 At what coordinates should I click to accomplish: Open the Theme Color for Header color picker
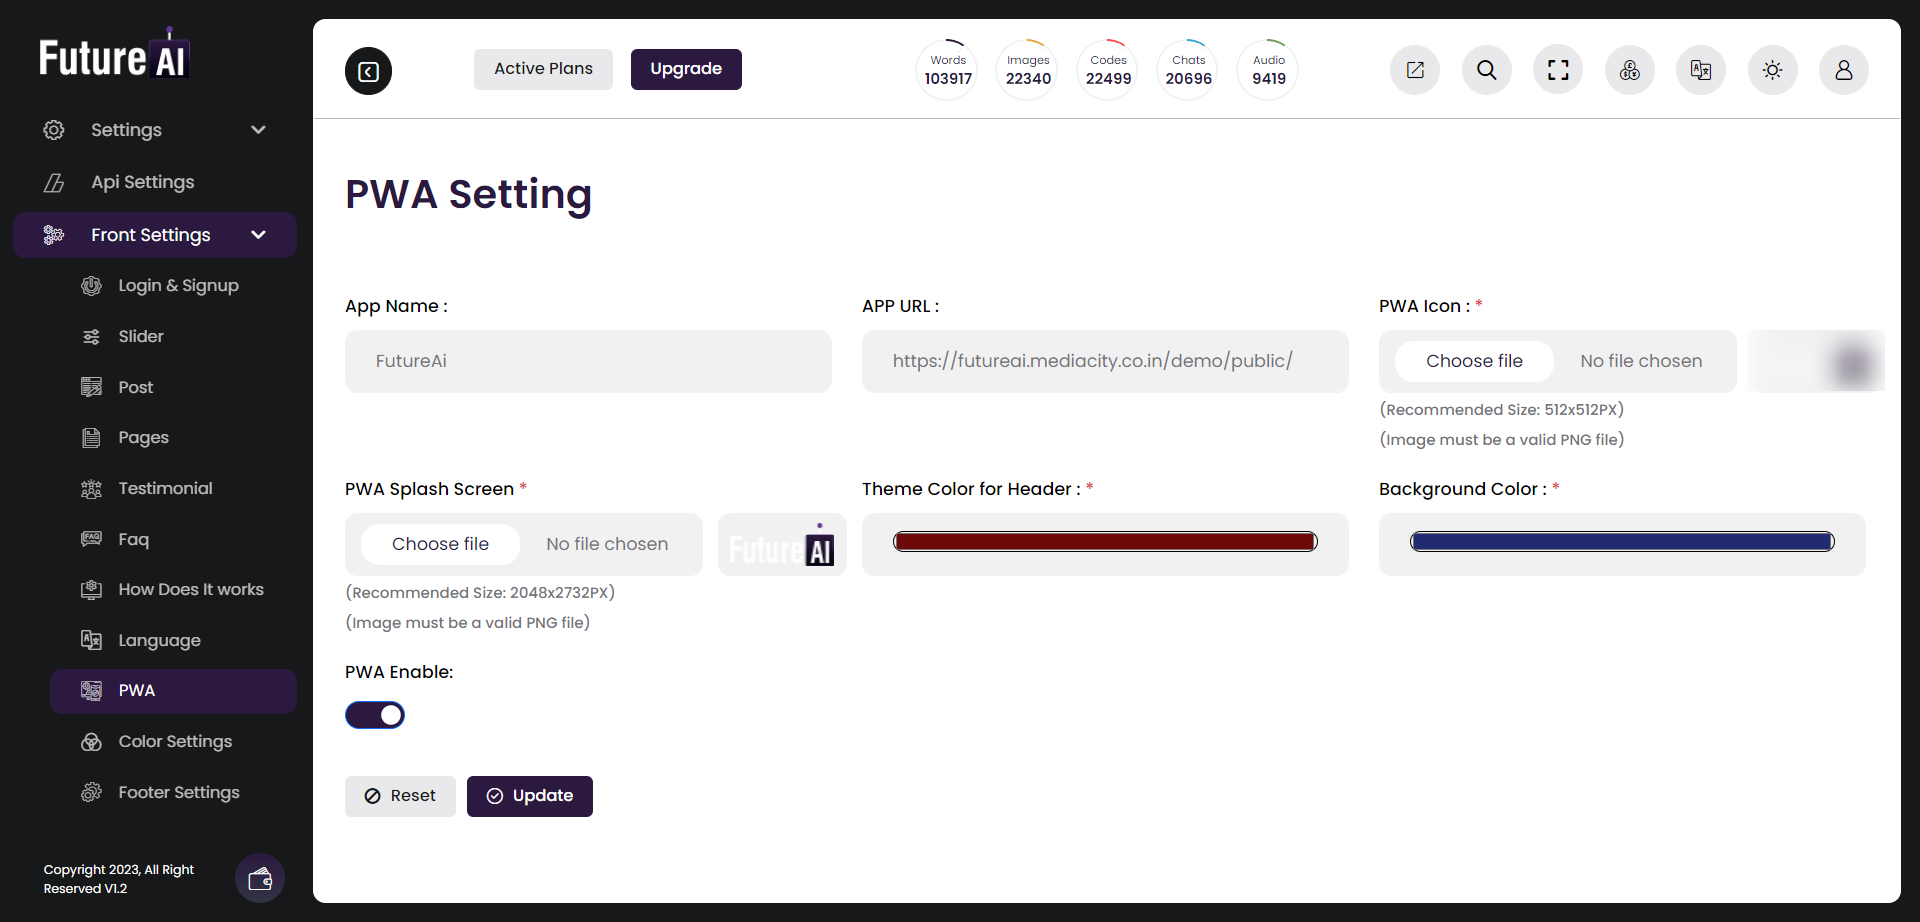(1105, 541)
